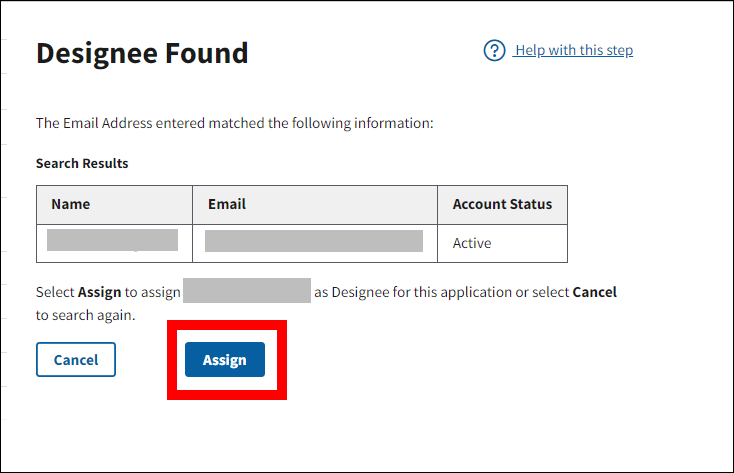Screen dimensions: 734x473
Task: Select the Email column header
Action: [x=227, y=204]
